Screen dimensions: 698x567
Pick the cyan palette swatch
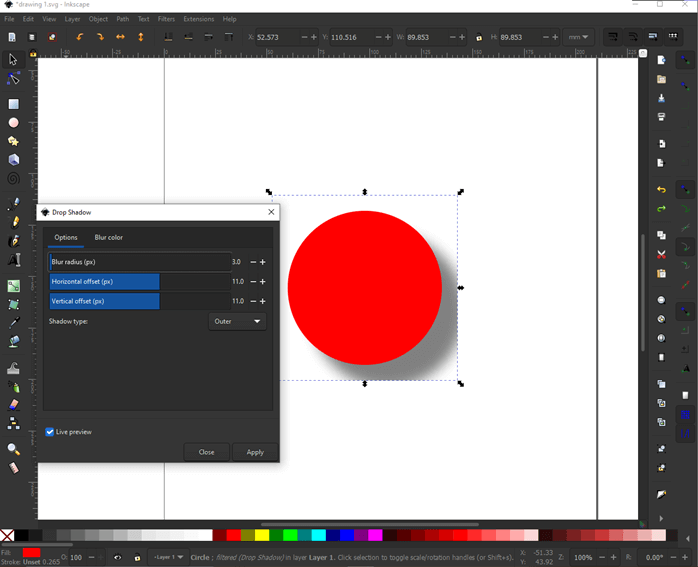pos(319,535)
